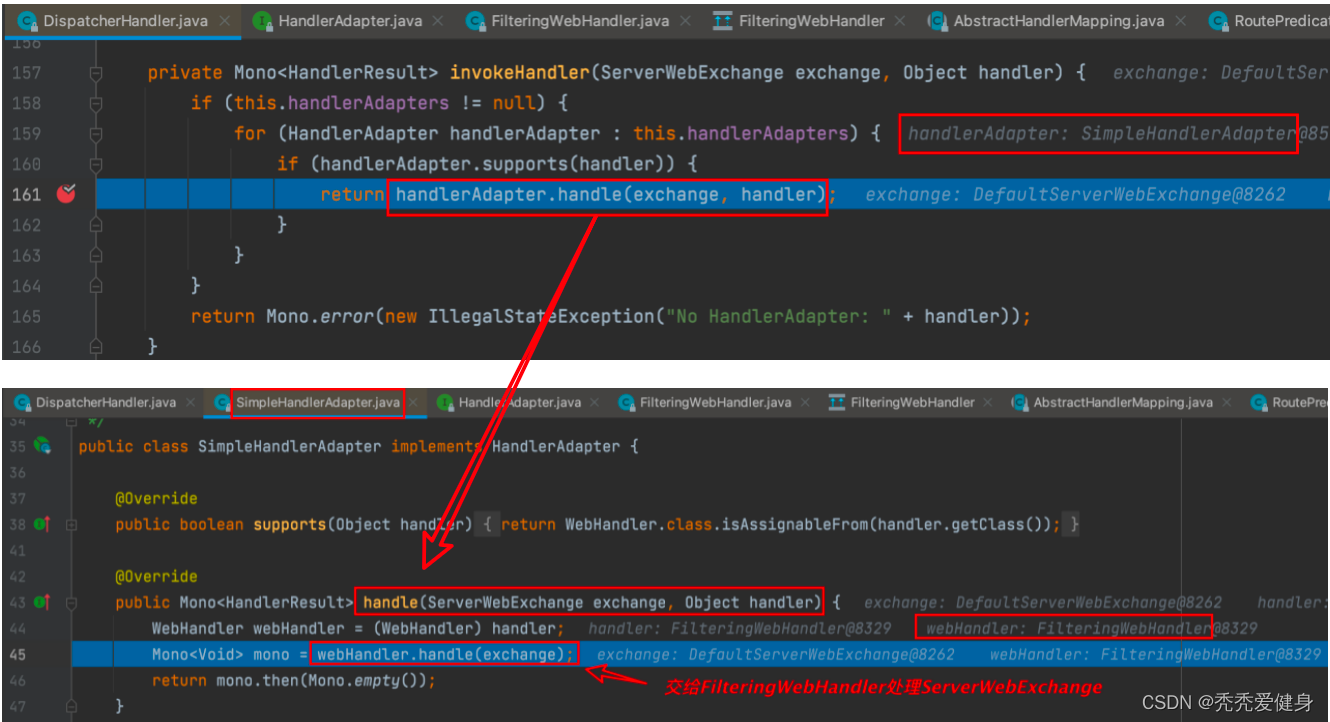Open AbstractHandlerMapping.java tab in SimpleHandlerAdapter editor
Viewport: 1330px width, 722px height.
(1123, 402)
